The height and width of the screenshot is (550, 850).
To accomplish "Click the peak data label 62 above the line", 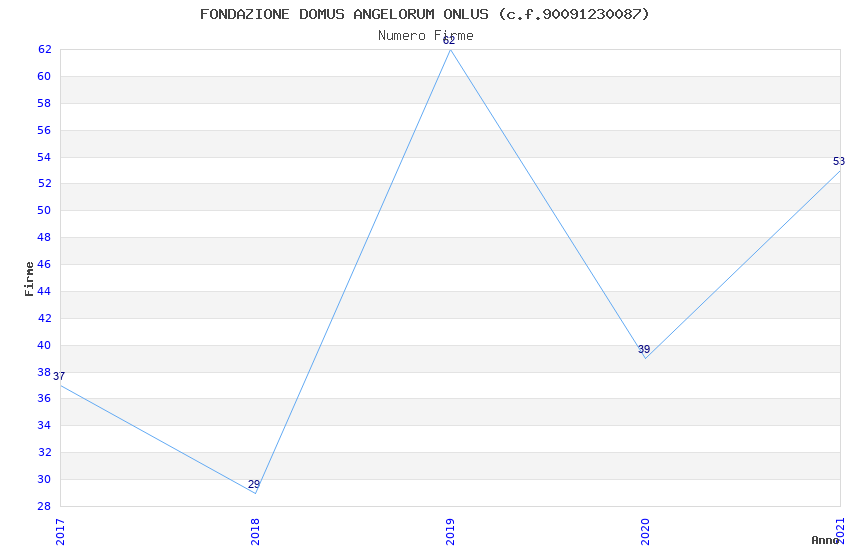I will (449, 41).
